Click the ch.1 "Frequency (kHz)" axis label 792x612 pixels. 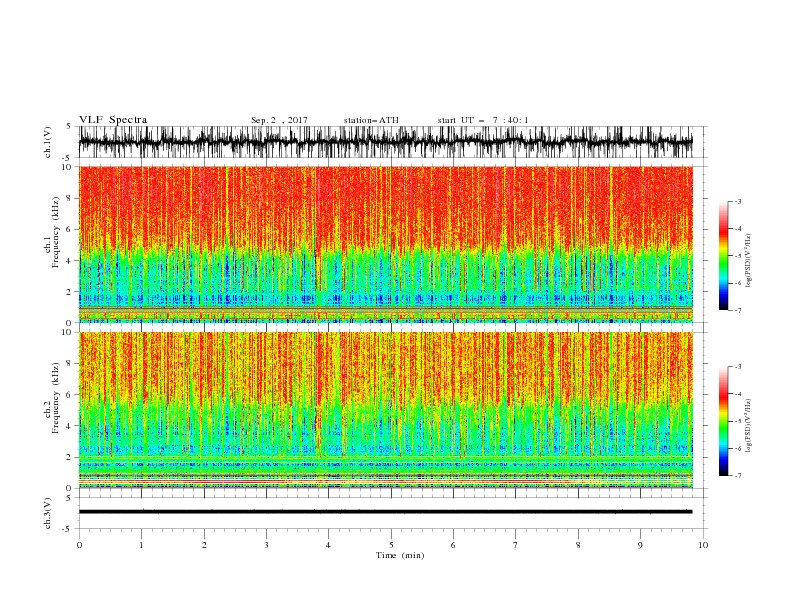[56, 233]
